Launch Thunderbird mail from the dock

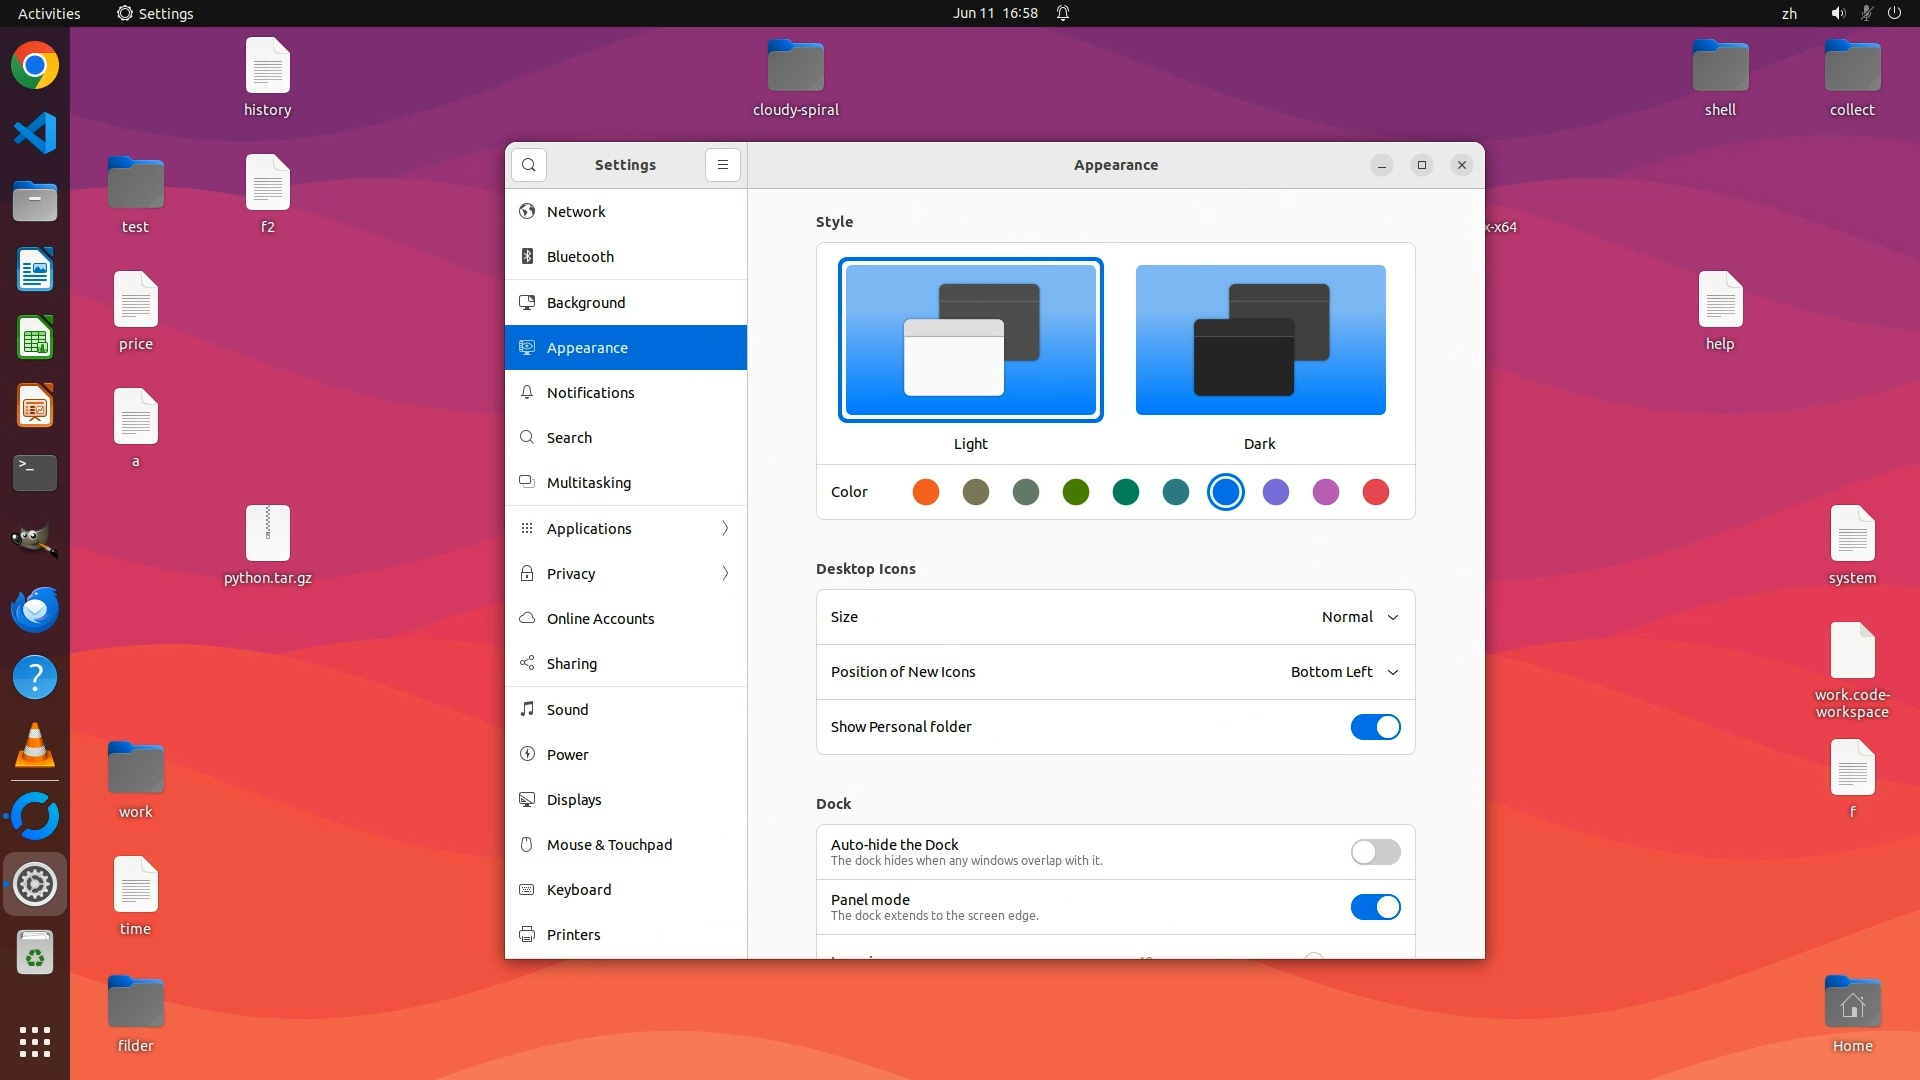tap(35, 609)
